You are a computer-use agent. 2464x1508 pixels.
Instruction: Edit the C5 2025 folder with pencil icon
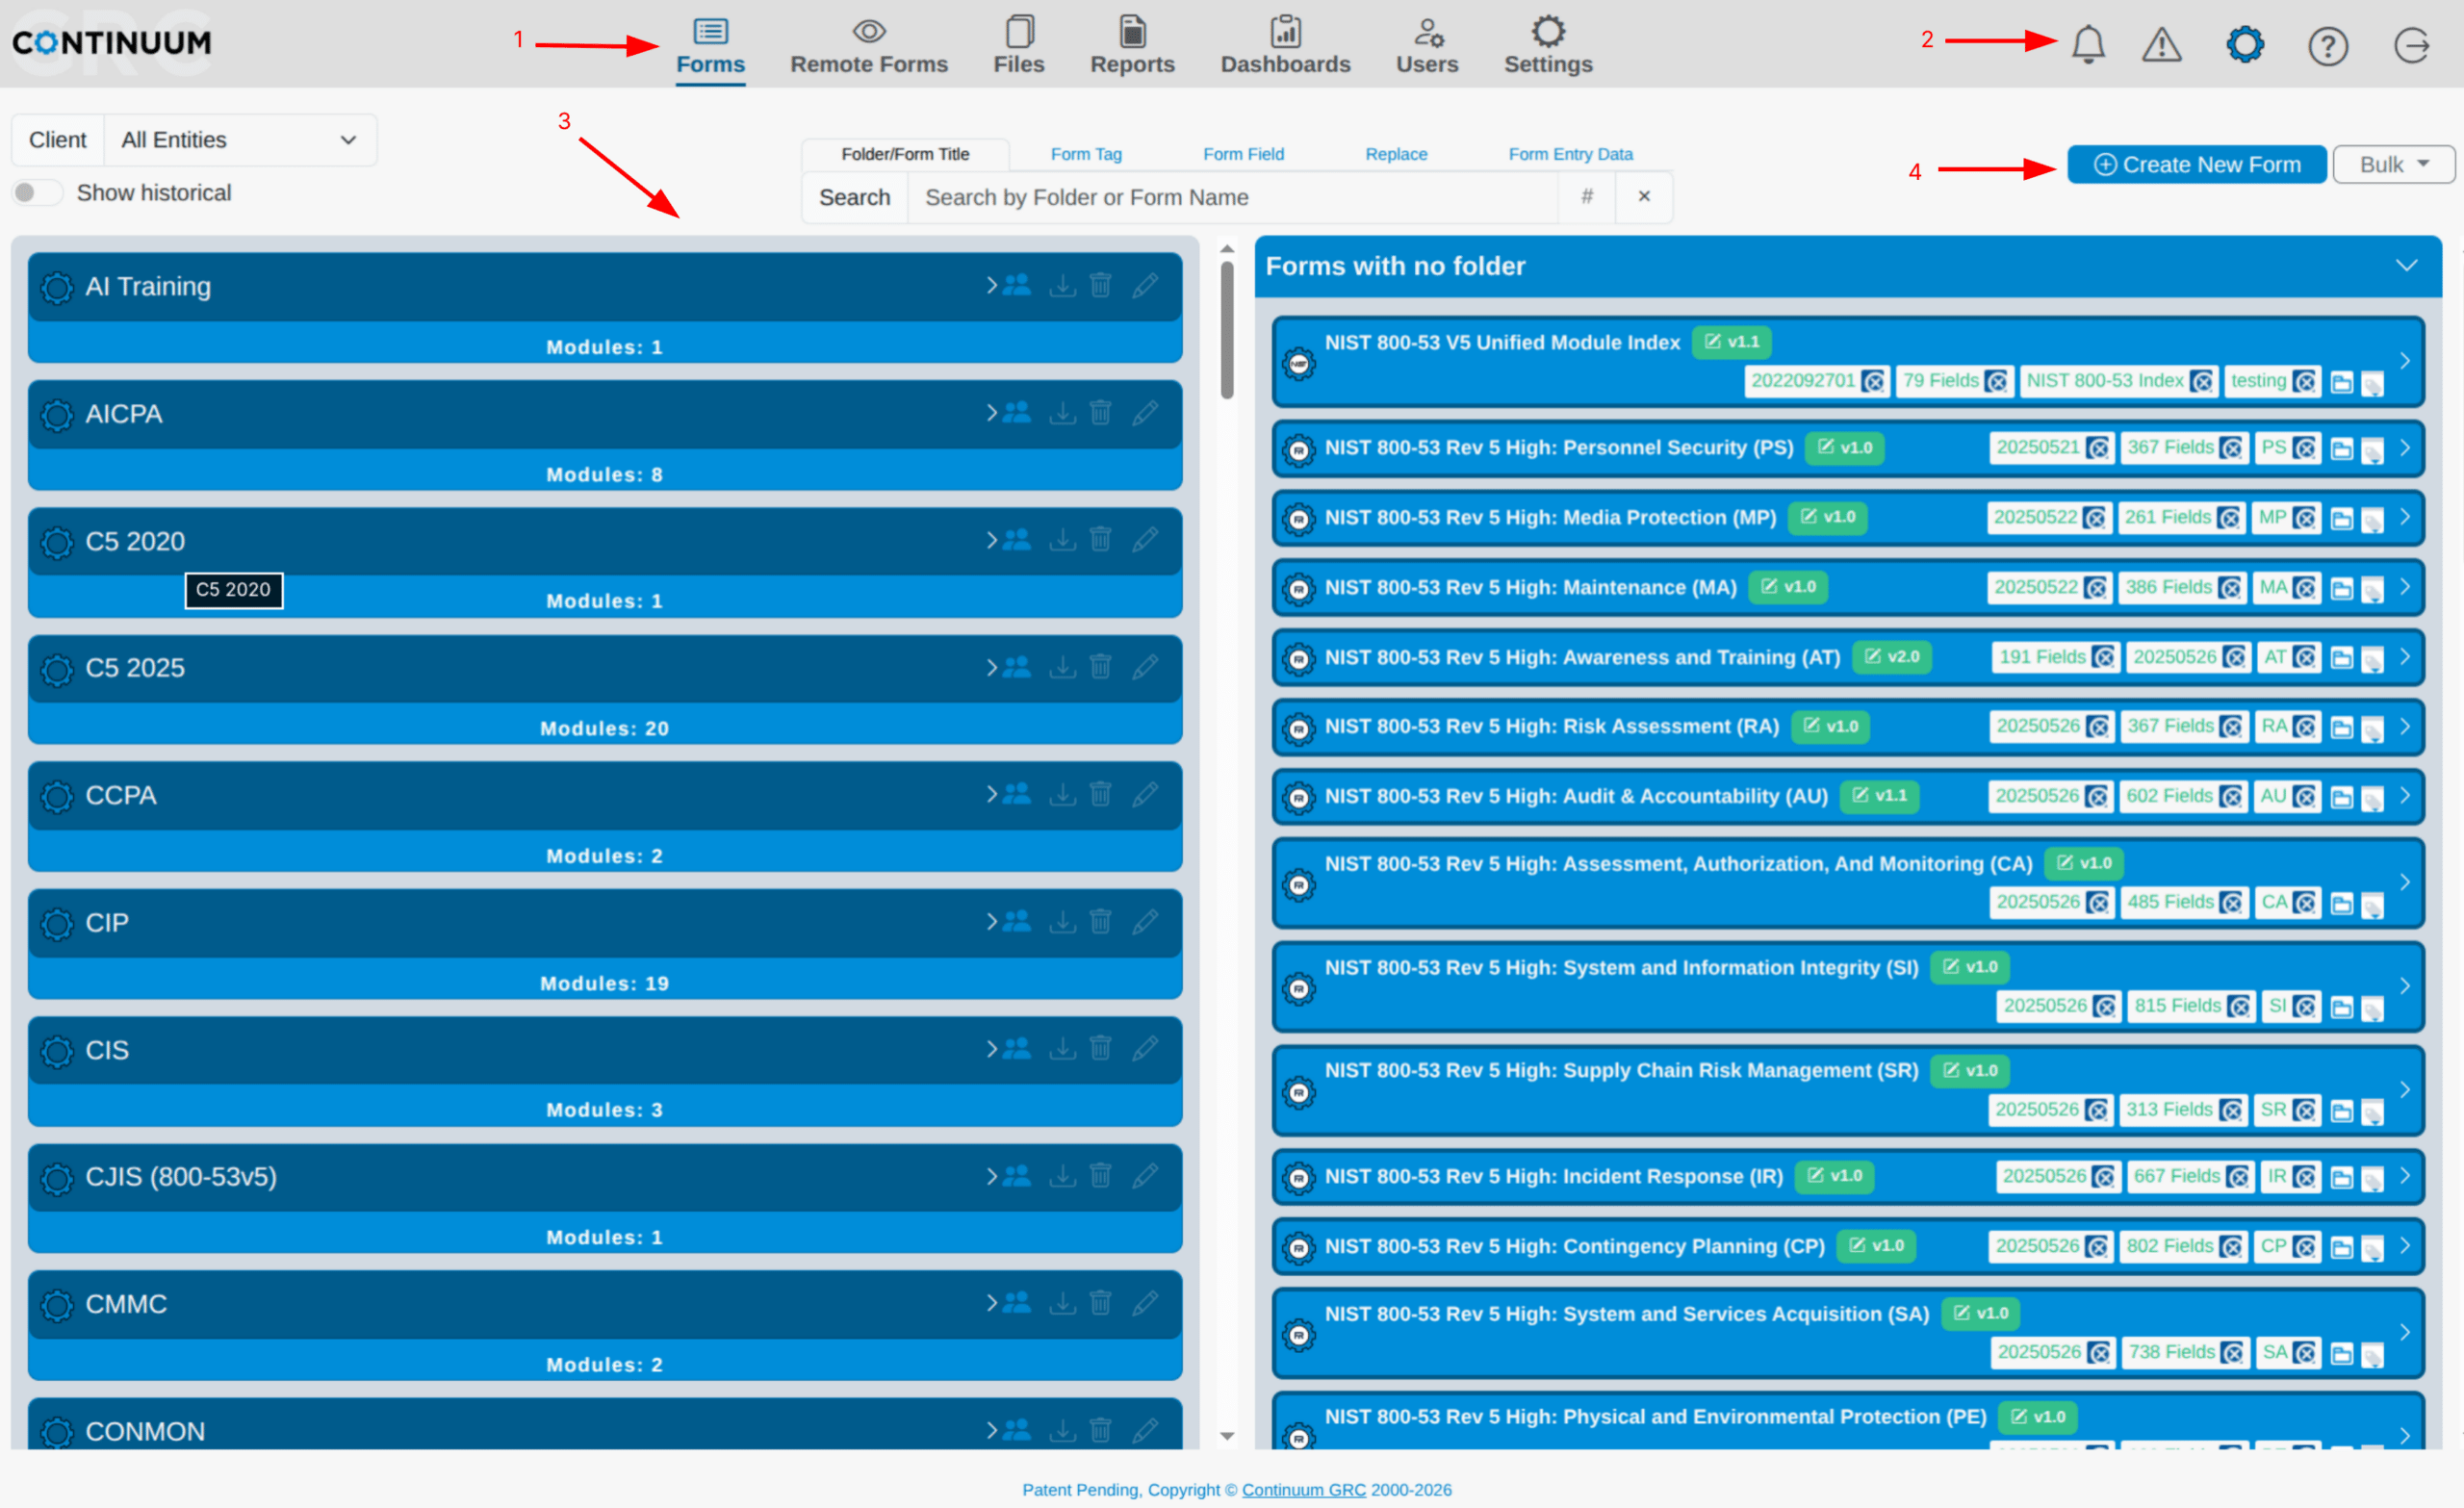pyautogui.click(x=1145, y=666)
